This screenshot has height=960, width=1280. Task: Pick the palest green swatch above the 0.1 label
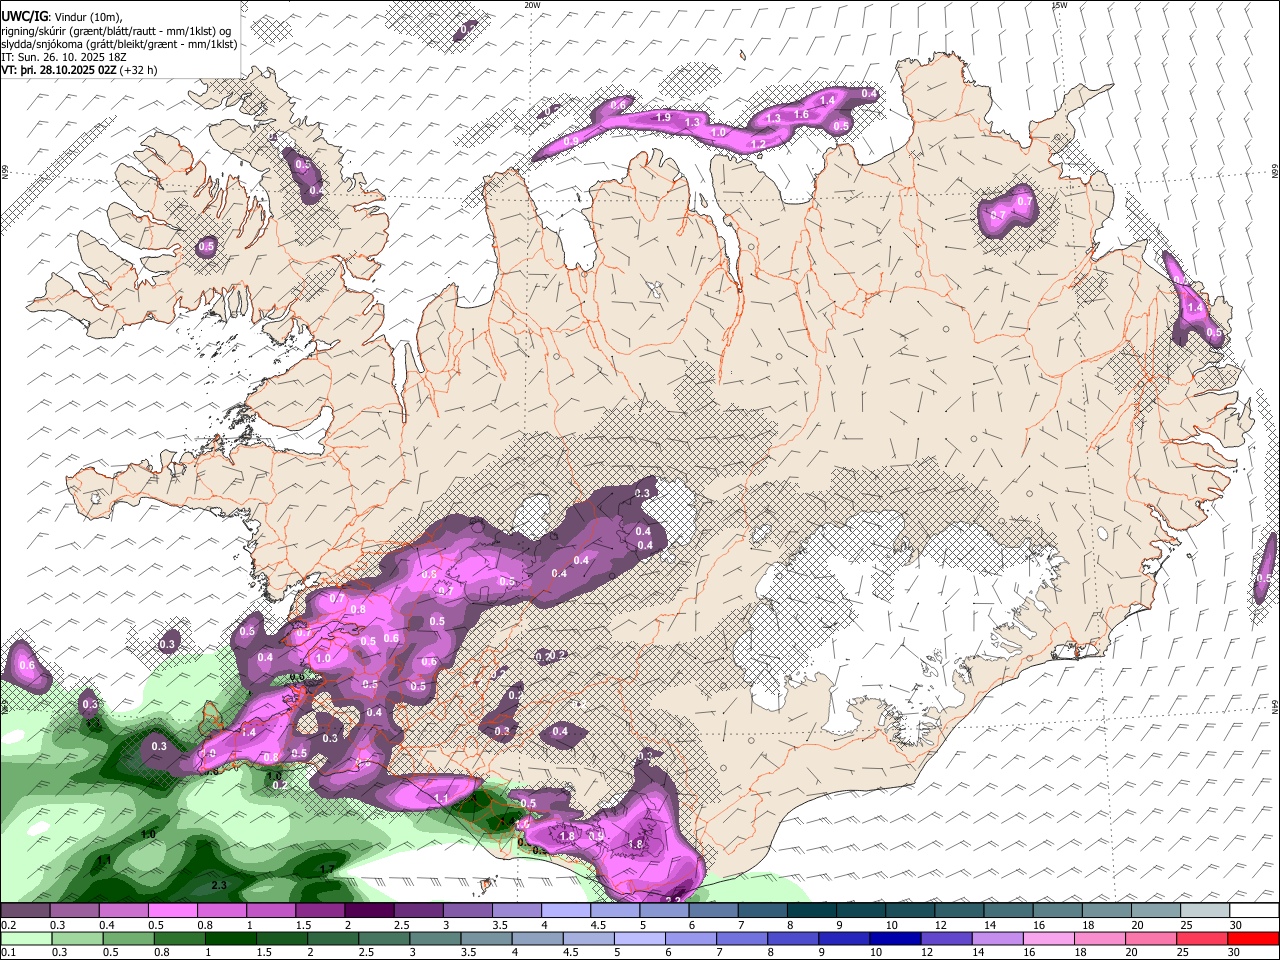[27, 938]
